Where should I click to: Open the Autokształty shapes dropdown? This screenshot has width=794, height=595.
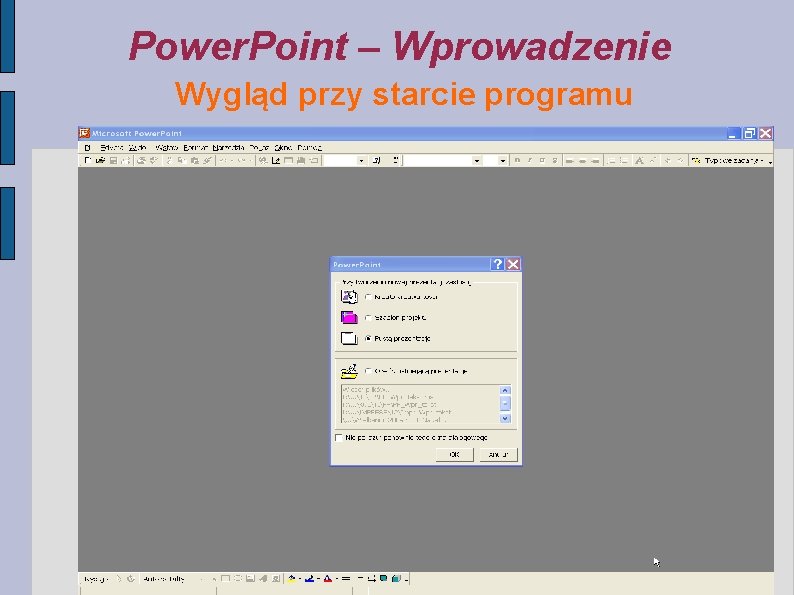coord(164,578)
